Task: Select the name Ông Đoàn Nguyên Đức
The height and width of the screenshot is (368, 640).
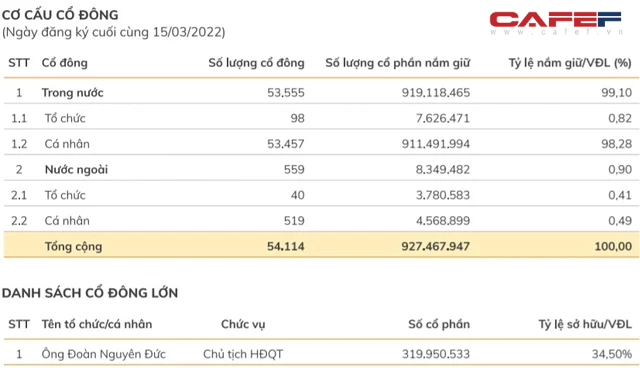Action: (x=103, y=354)
